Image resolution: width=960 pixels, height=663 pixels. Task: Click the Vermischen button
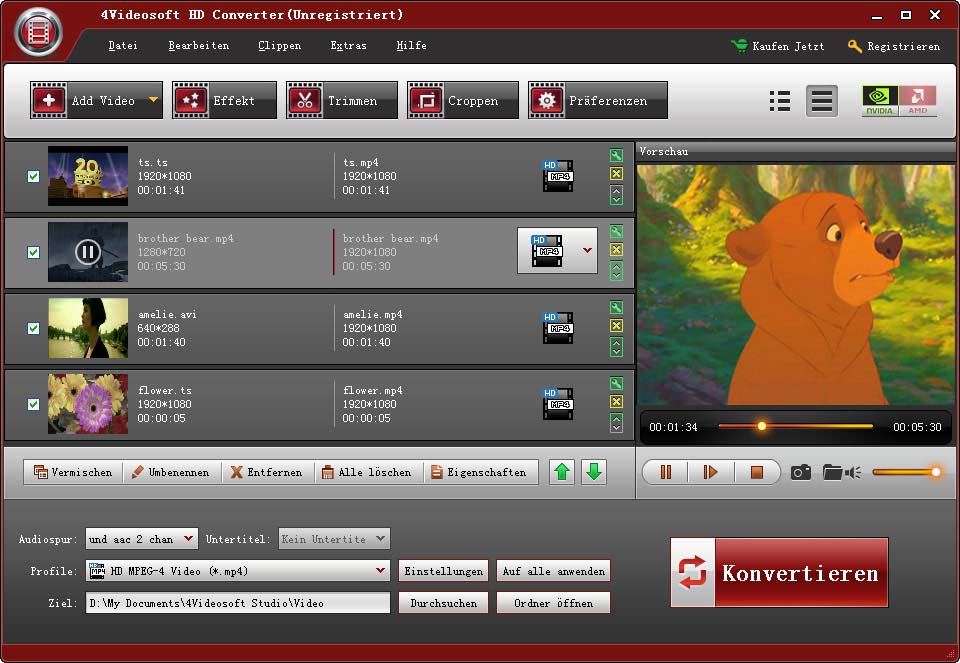tap(73, 472)
